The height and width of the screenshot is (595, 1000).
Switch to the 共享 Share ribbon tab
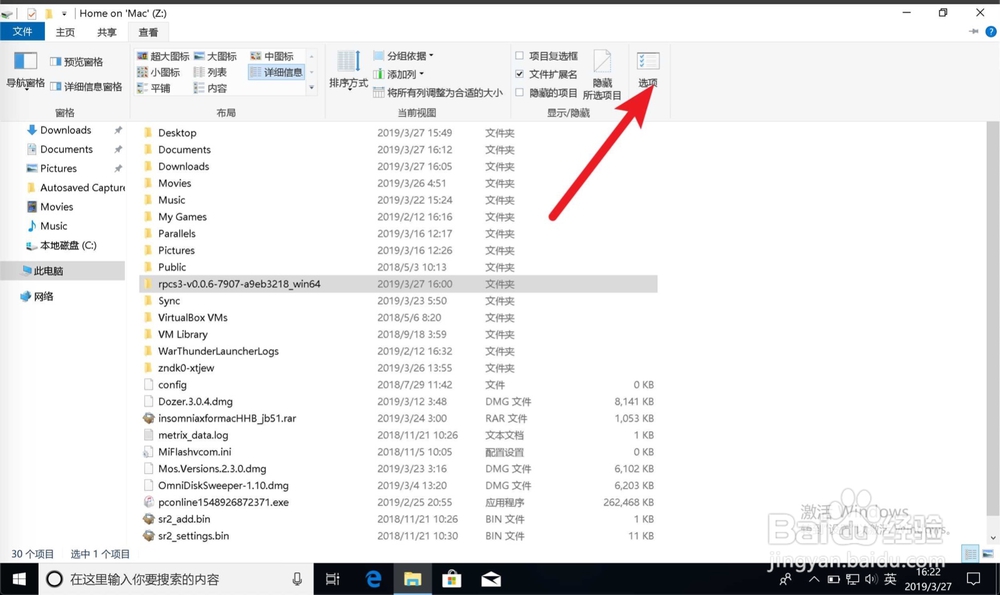coord(106,31)
